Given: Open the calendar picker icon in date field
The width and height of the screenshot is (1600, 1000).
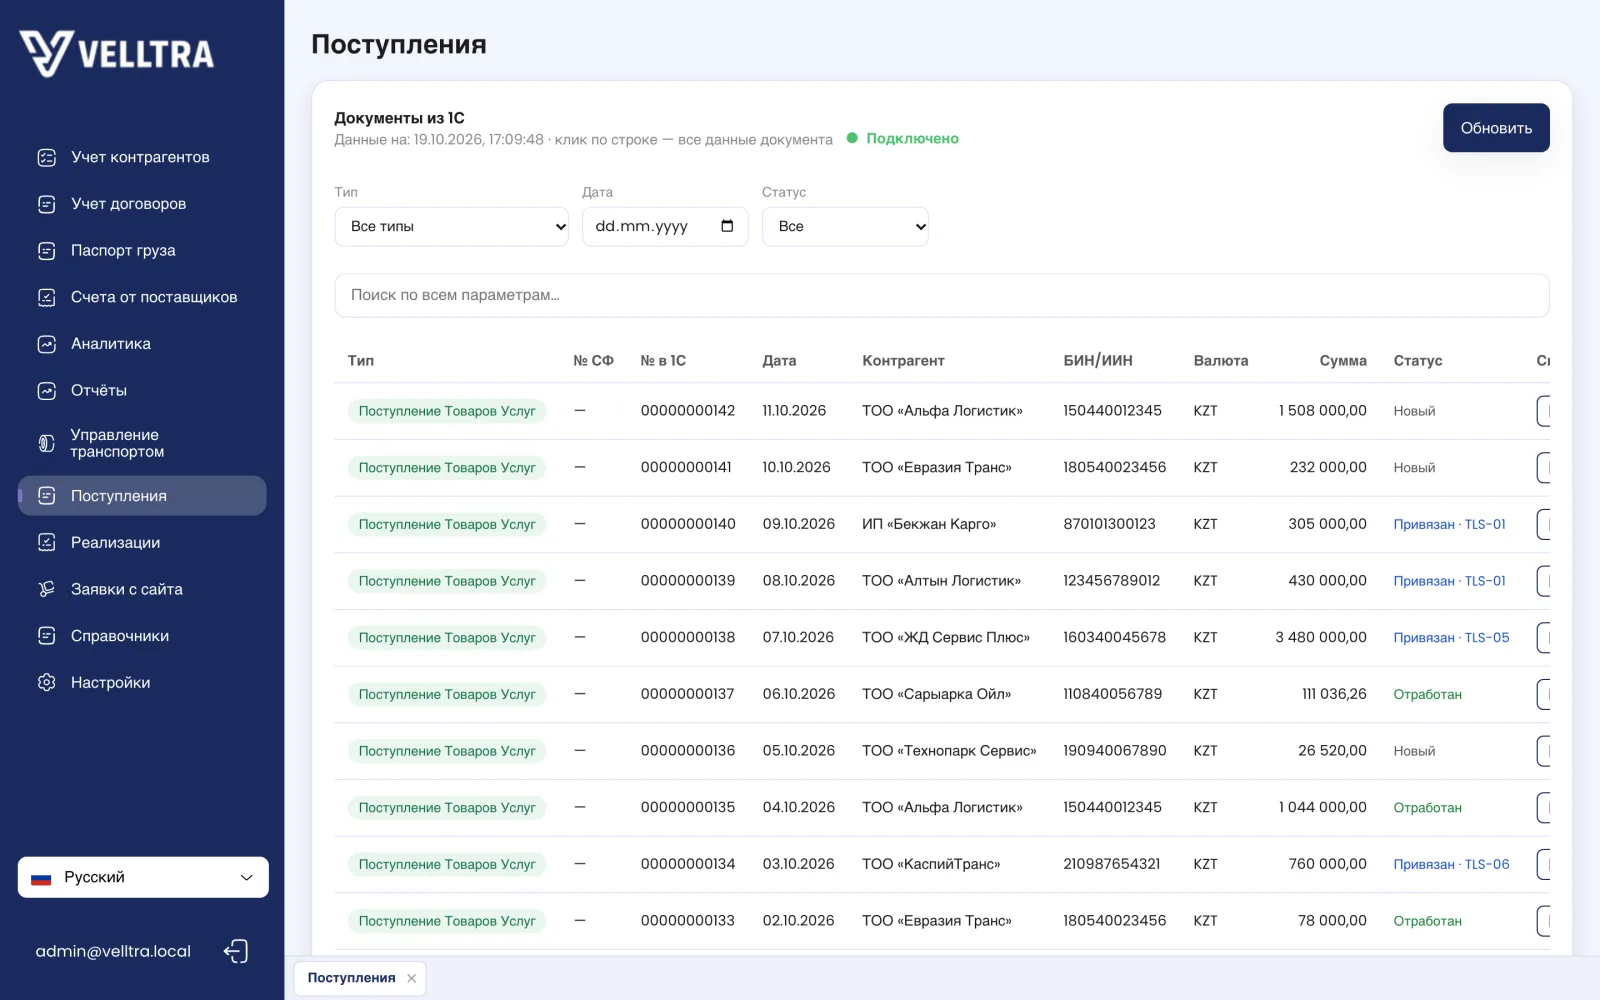Looking at the screenshot, I should coord(727,226).
